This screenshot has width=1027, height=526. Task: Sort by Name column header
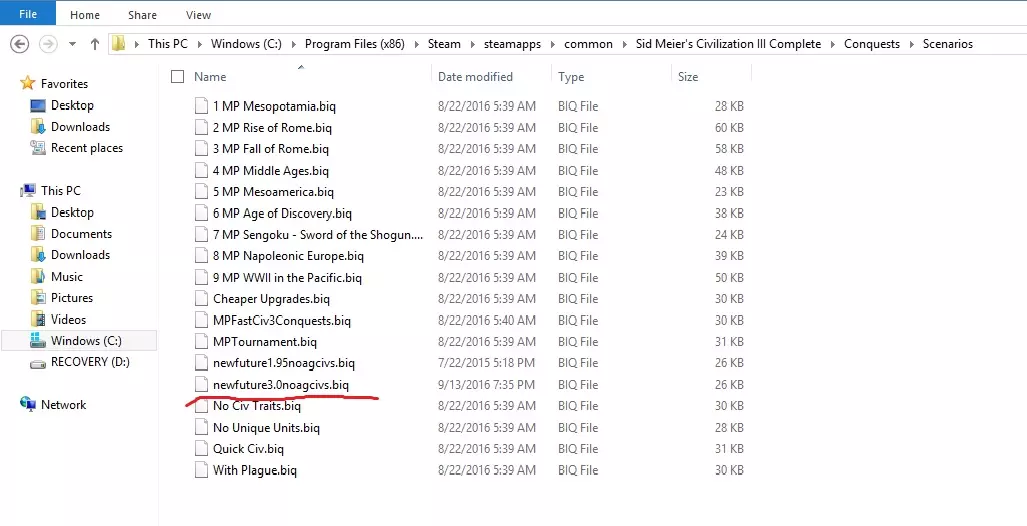click(x=210, y=77)
